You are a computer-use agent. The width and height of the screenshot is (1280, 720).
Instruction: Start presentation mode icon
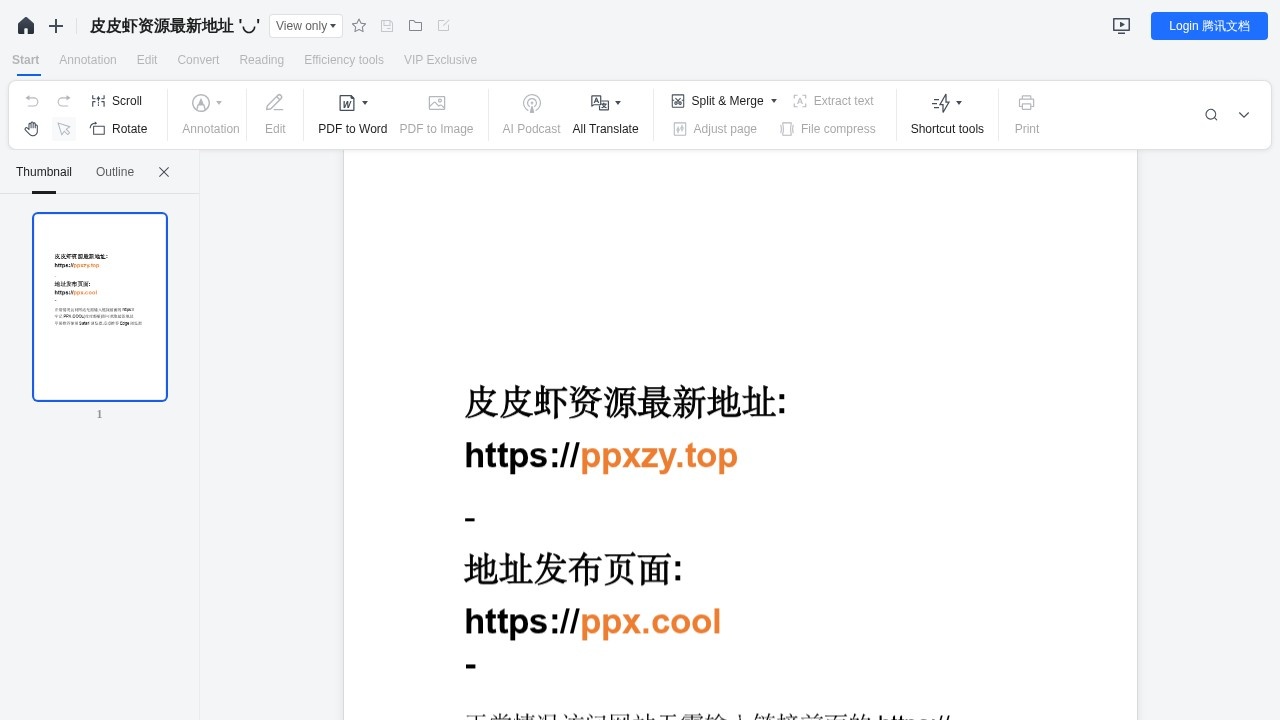point(1121,26)
